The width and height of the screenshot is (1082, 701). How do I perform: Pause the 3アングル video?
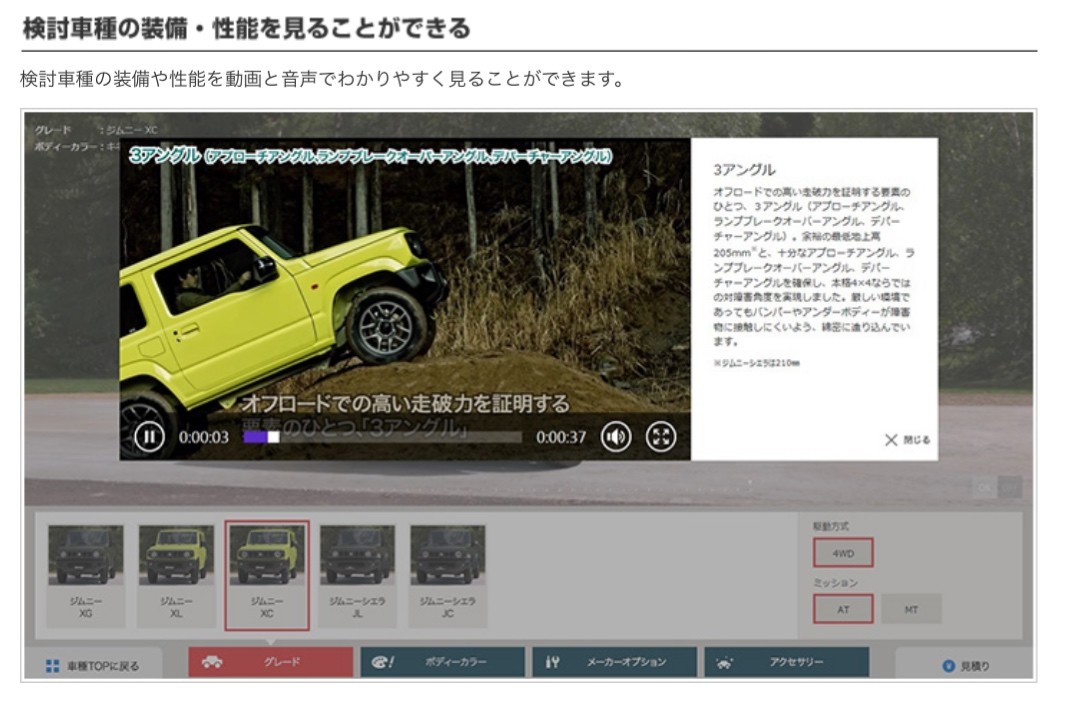pos(149,437)
